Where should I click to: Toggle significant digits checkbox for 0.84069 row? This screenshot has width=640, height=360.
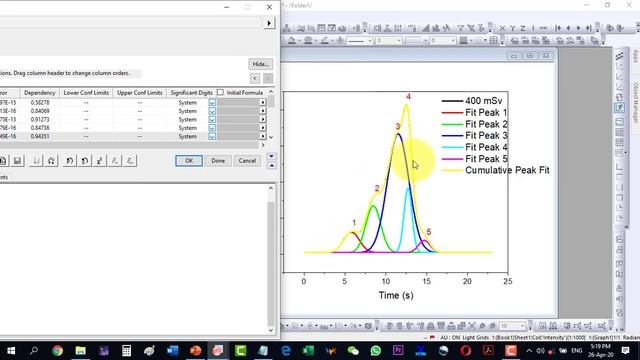(212, 111)
